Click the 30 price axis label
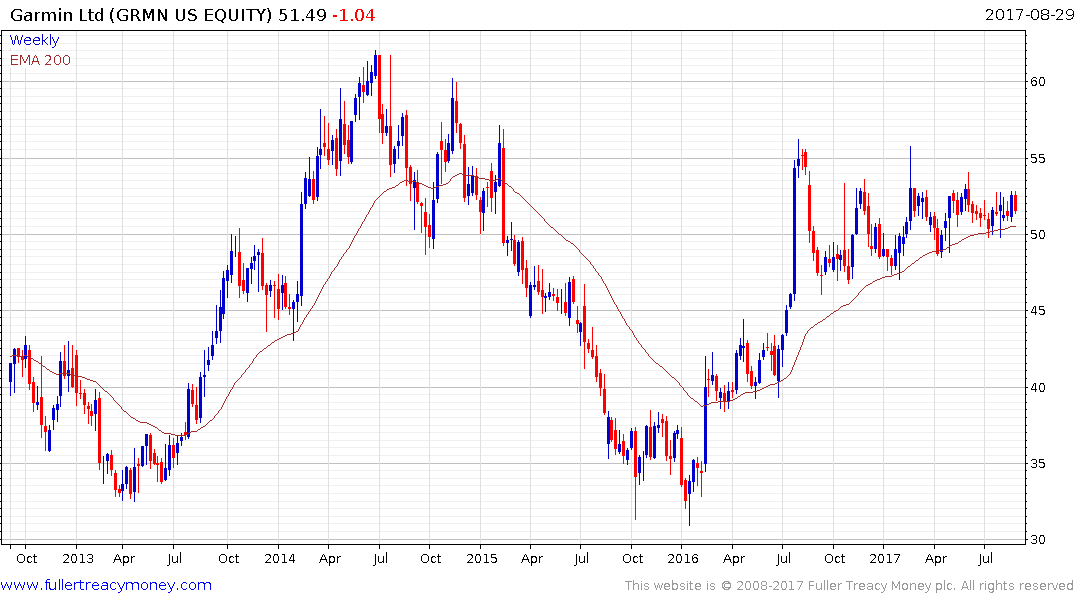The height and width of the screenshot is (600, 1075). (x=1038, y=540)
